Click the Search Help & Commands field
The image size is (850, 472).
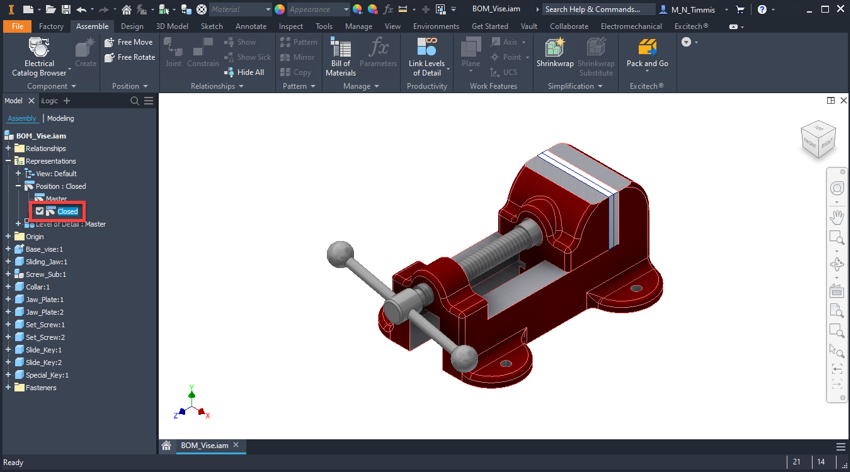[592, 9]
